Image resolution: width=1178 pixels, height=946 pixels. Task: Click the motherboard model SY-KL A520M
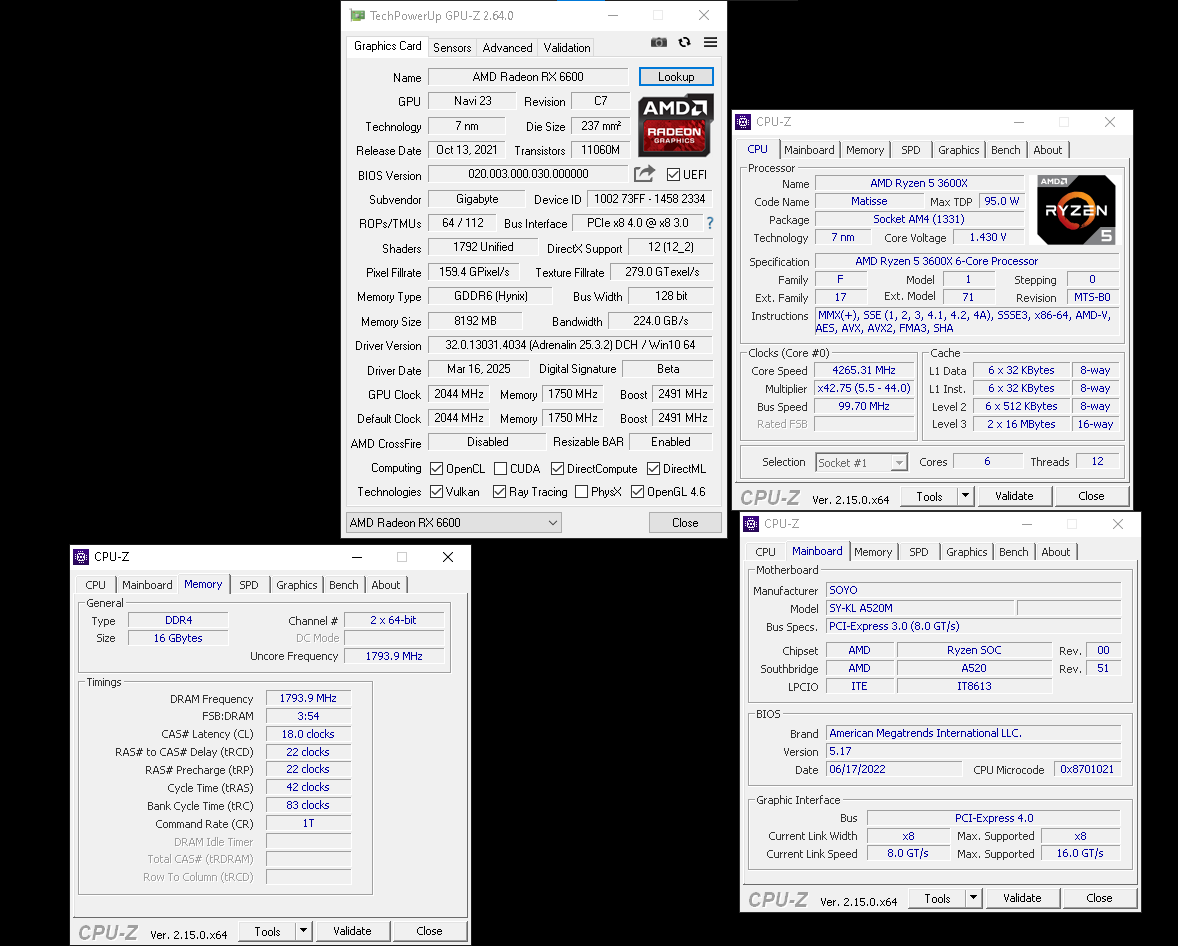tap(920, 608)
